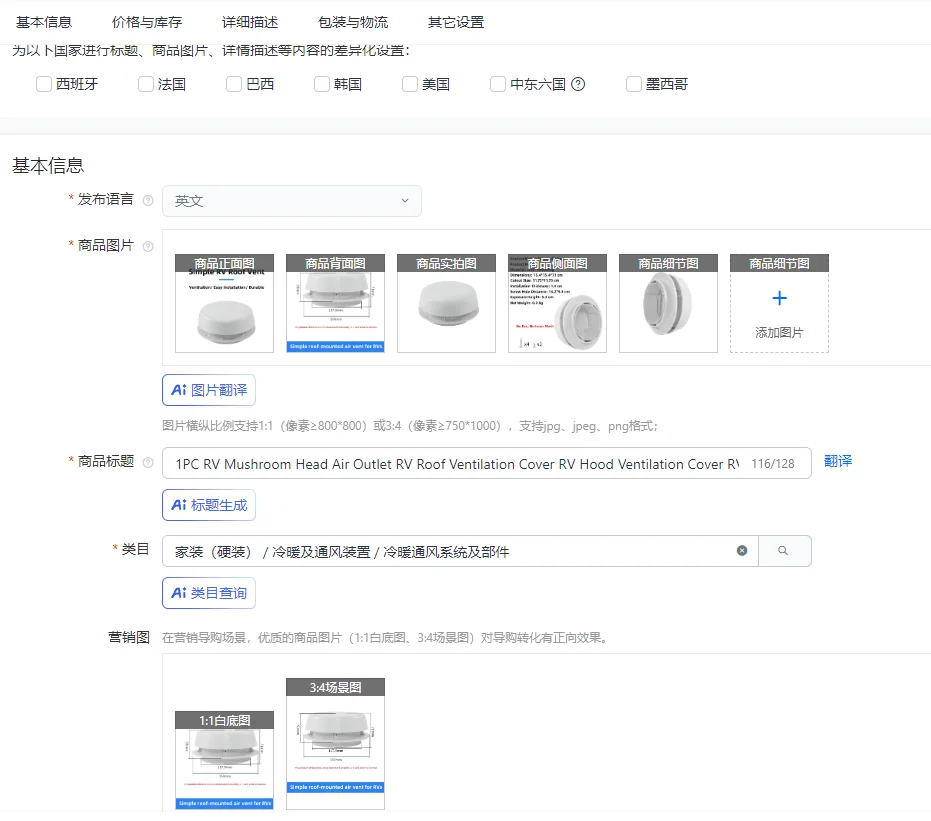Image resolution: width=931 pixels, height=821 pixels.
Task: Clear the 类目 field with X icon
Action: [742, 551]
